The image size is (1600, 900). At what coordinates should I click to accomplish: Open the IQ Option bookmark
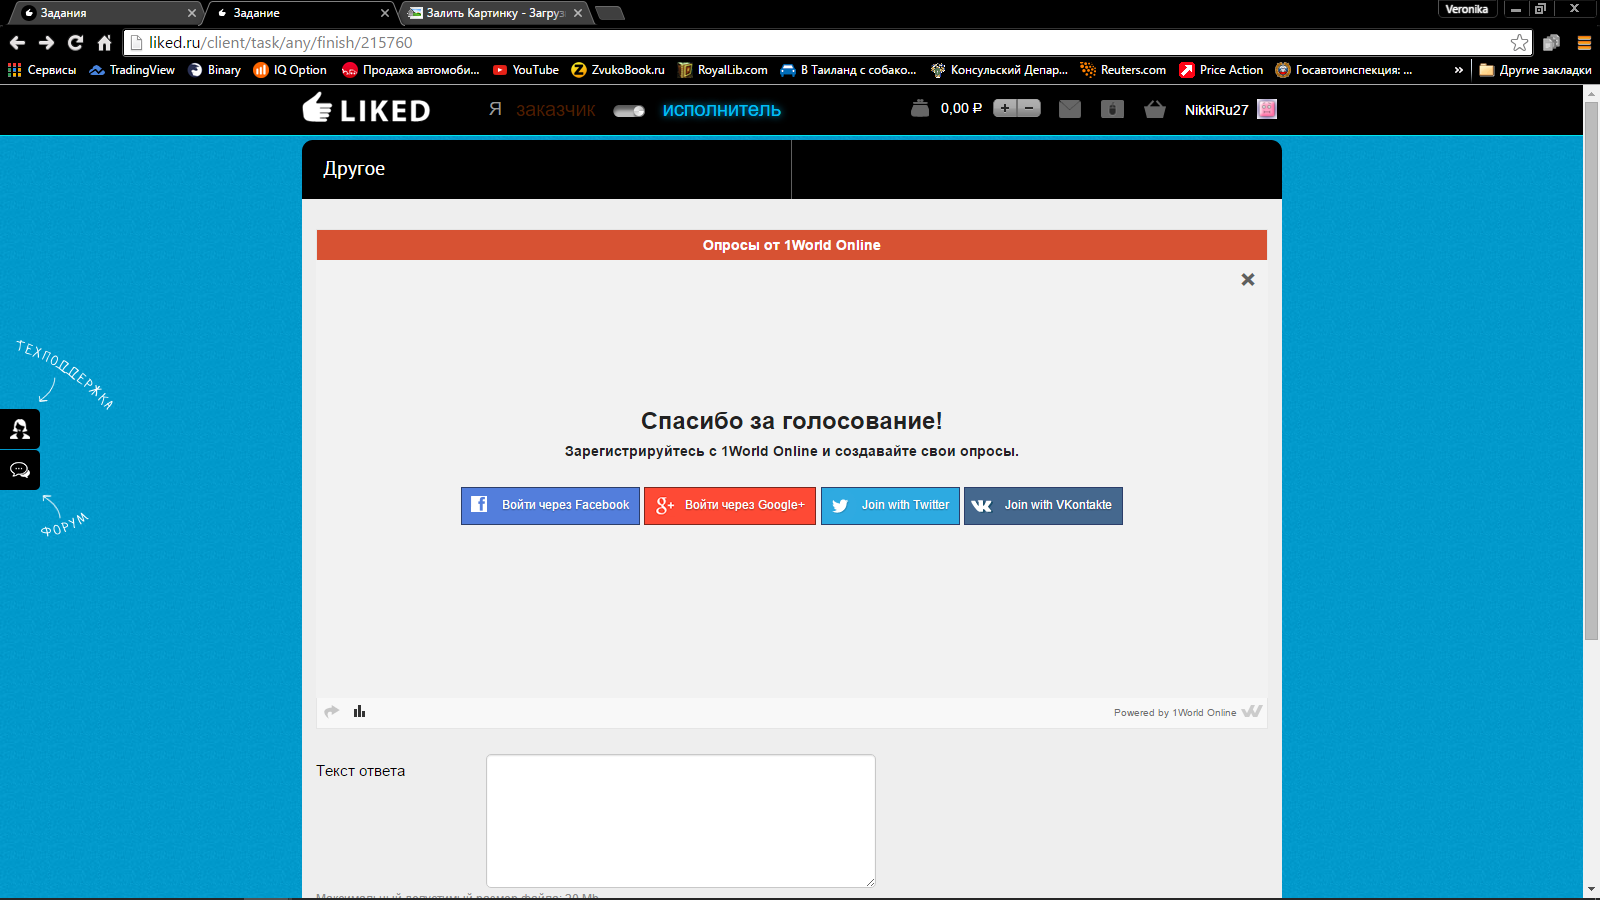tap(291, 70)
